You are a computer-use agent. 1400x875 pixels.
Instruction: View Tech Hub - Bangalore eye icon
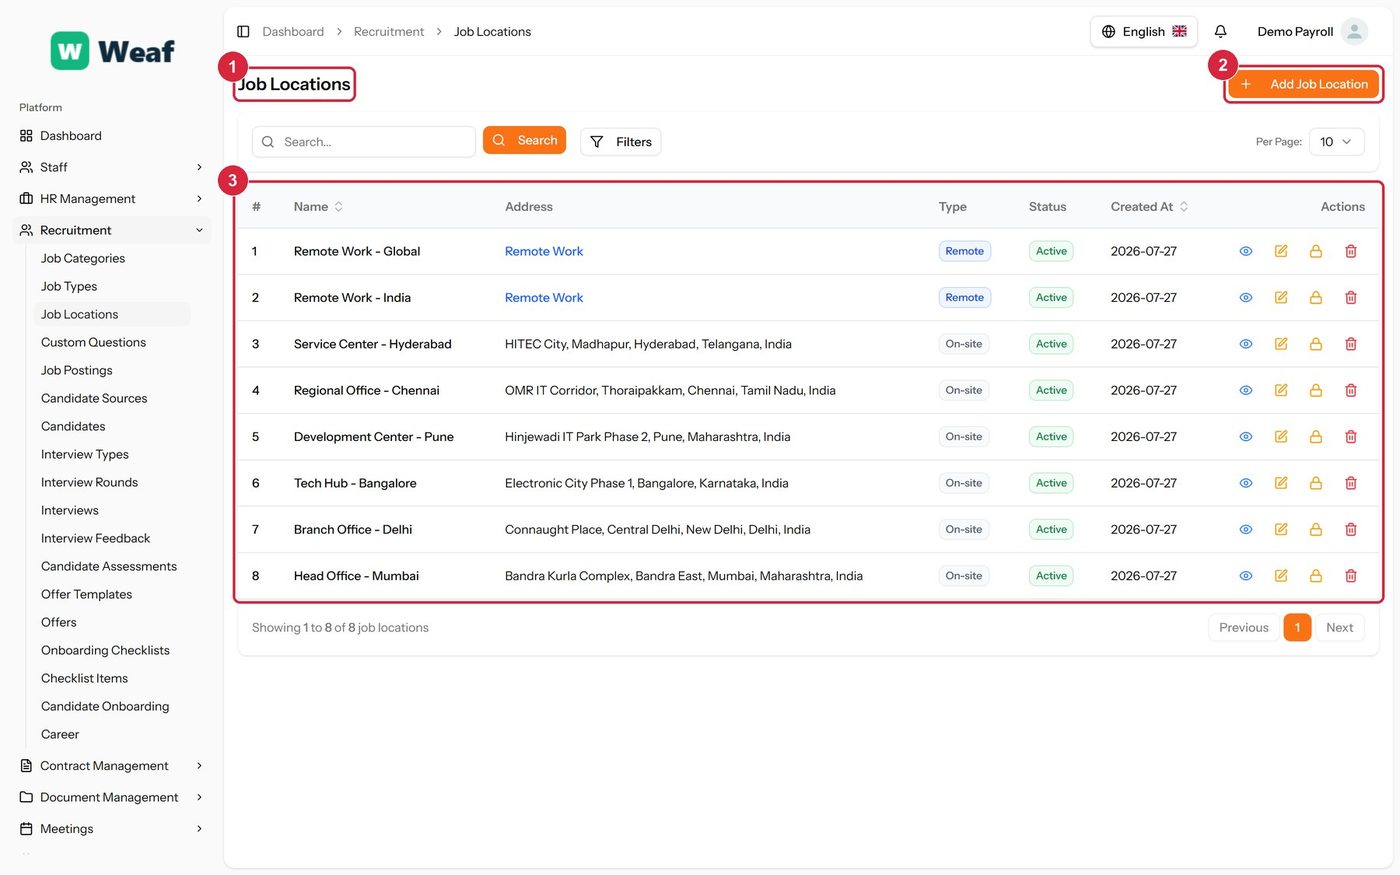[x=1246, y=483]
